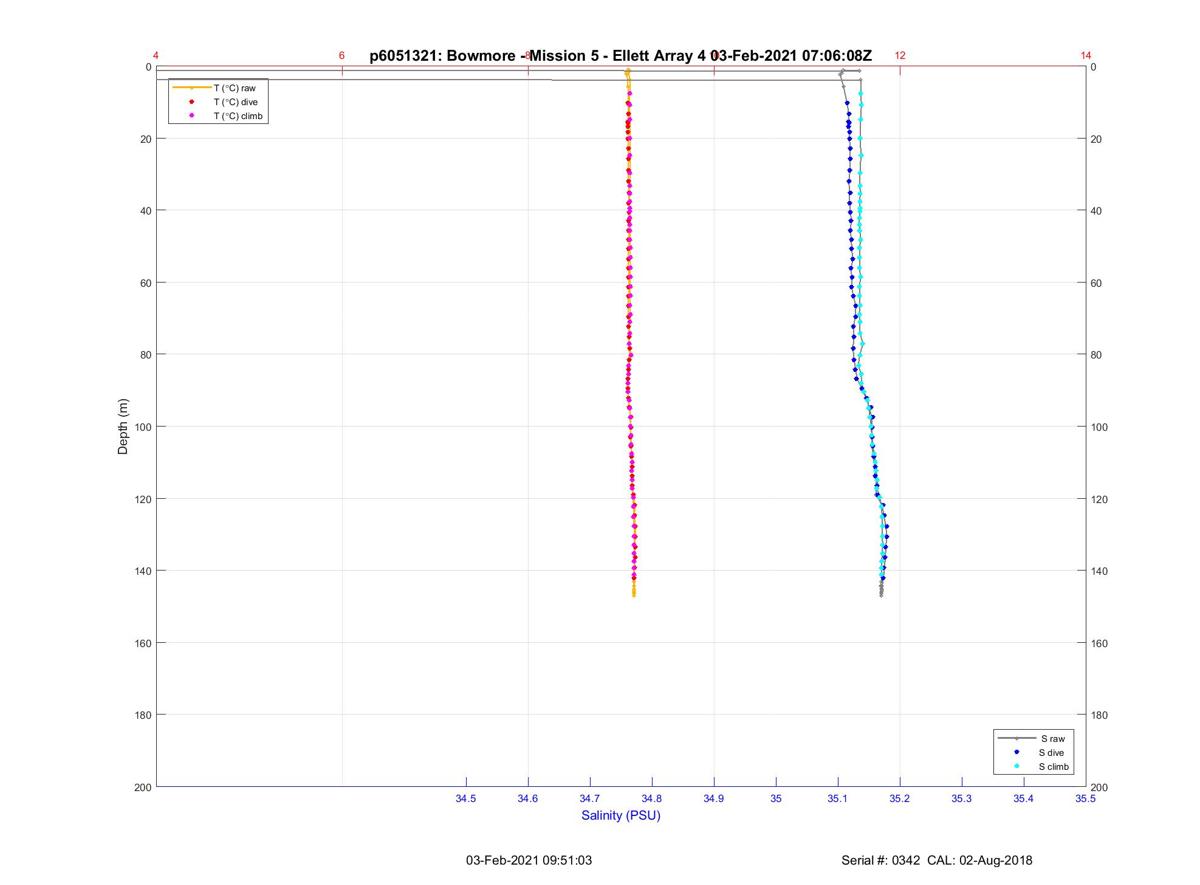Click "160" on the left depth axis

[x=141, y=643]
